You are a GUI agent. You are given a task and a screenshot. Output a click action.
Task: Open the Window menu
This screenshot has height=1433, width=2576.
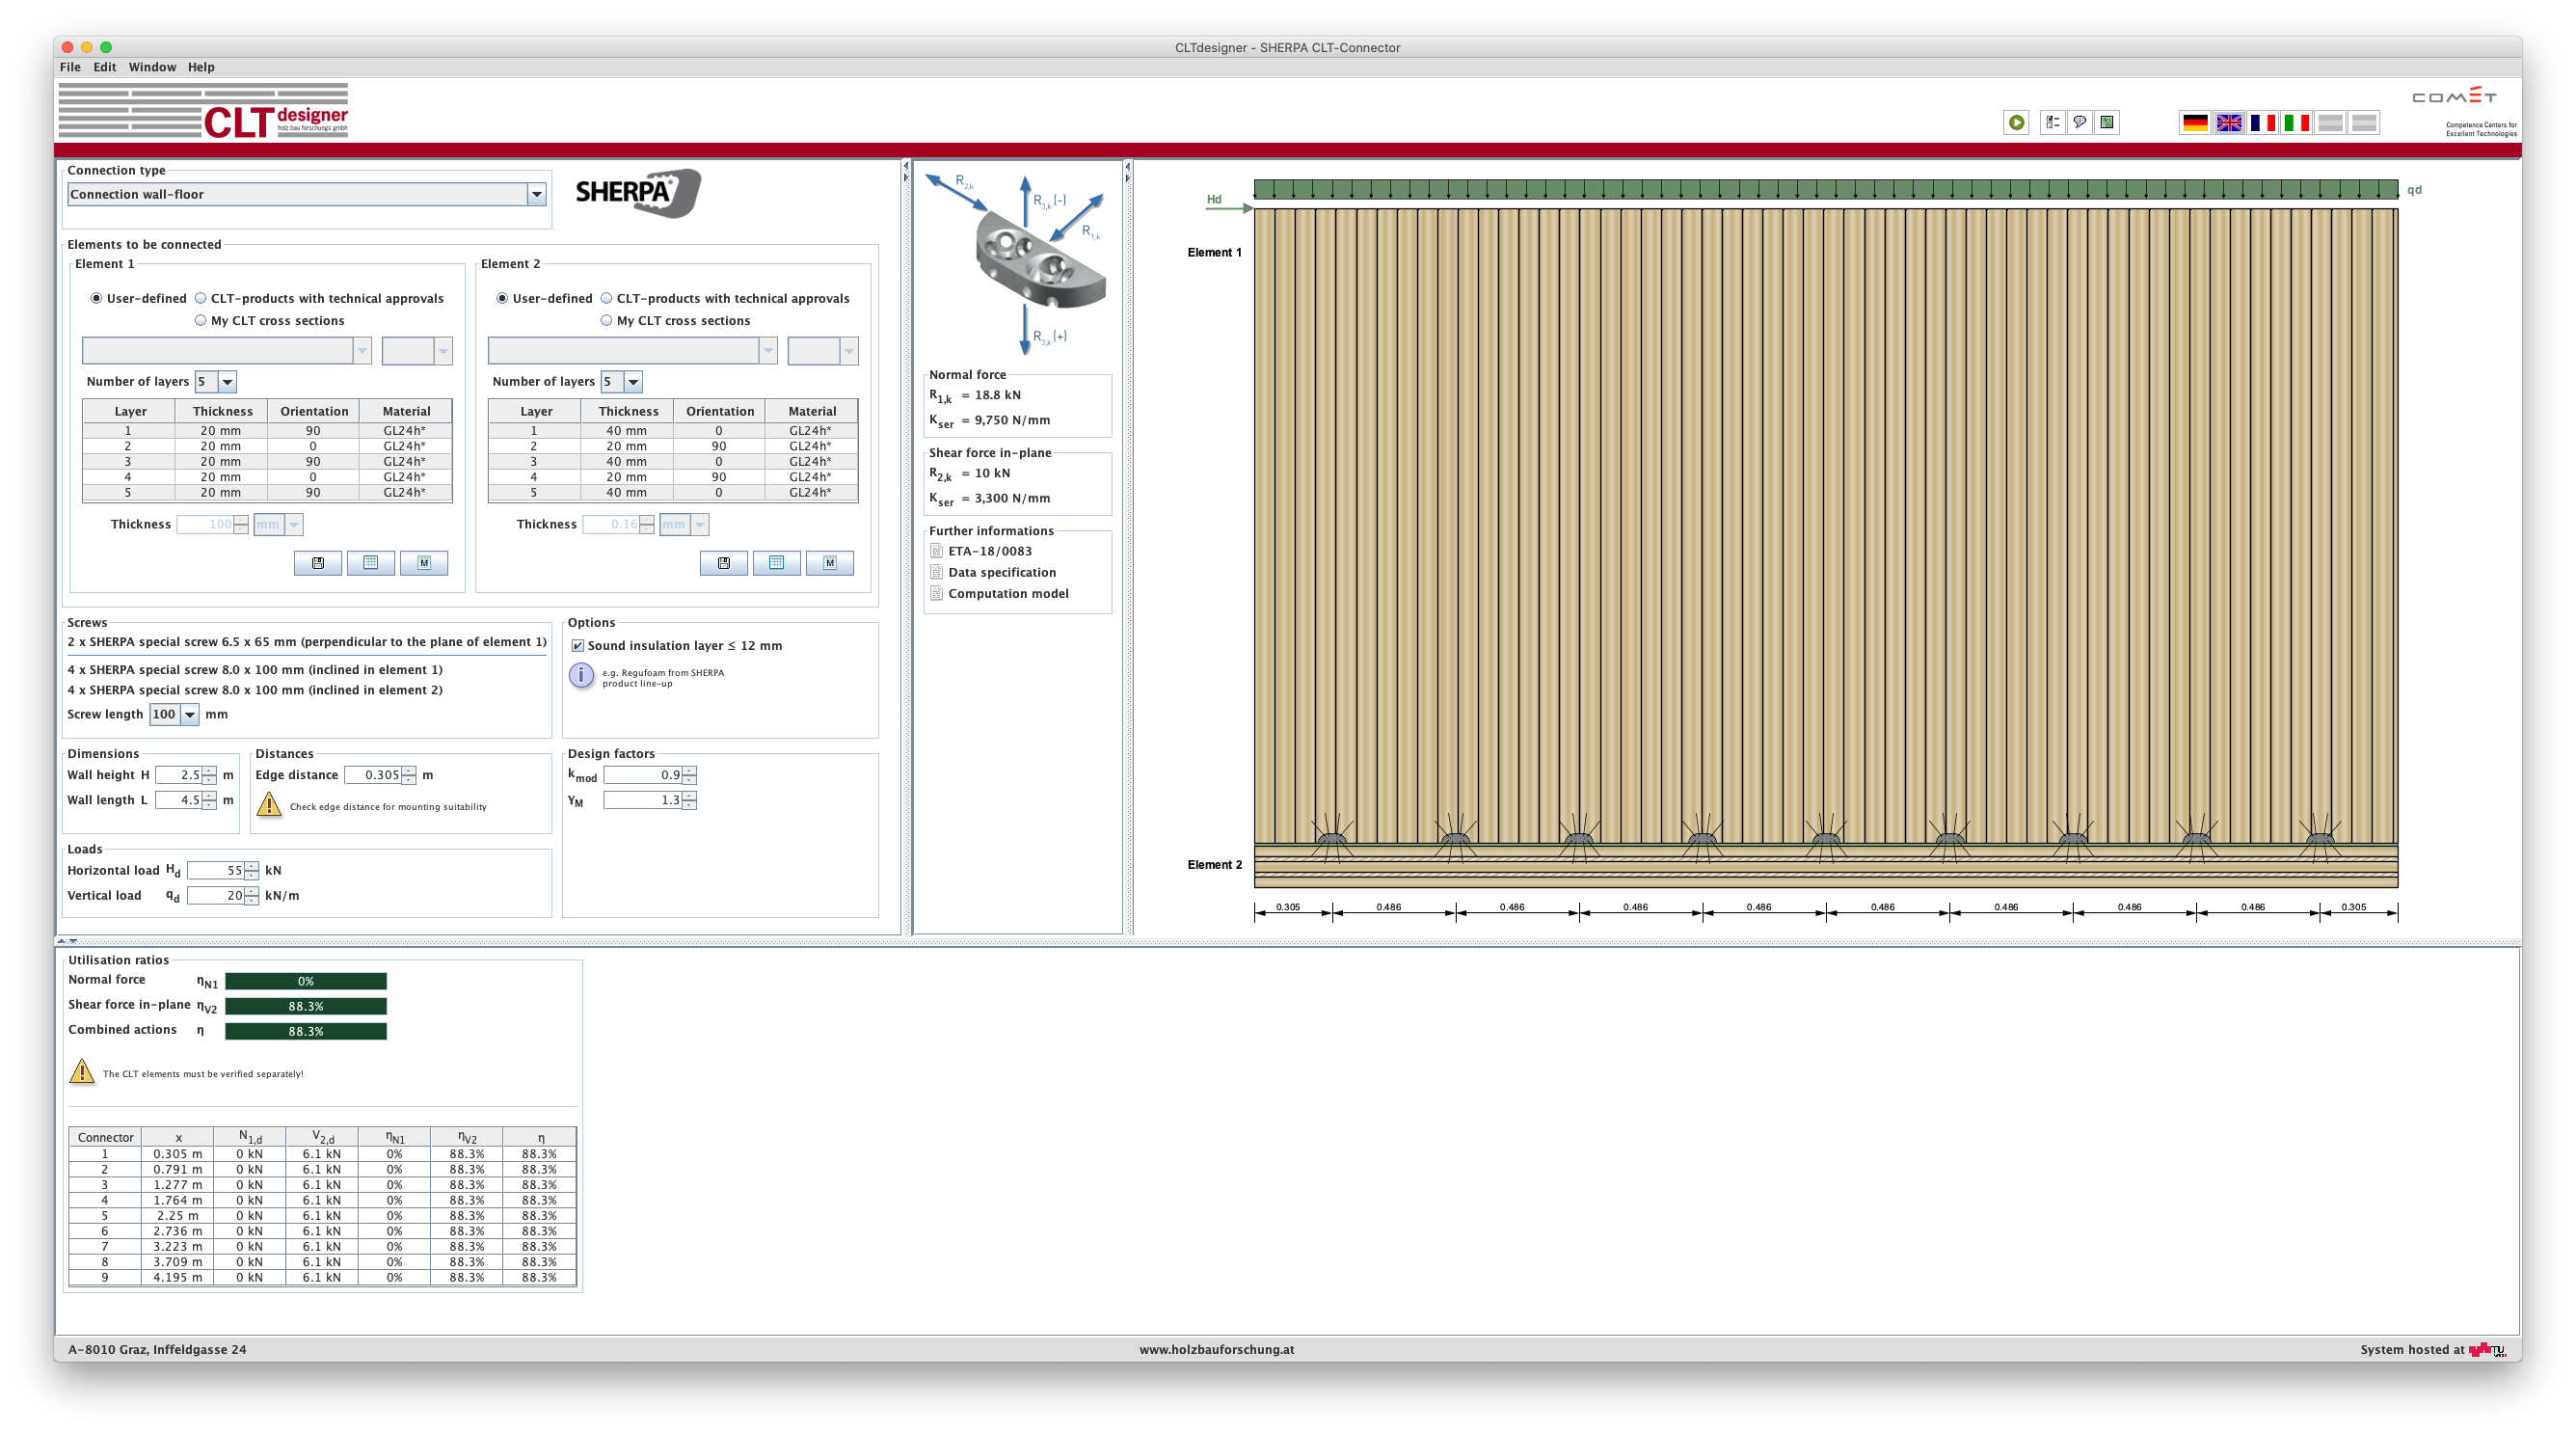pos(152,67)
